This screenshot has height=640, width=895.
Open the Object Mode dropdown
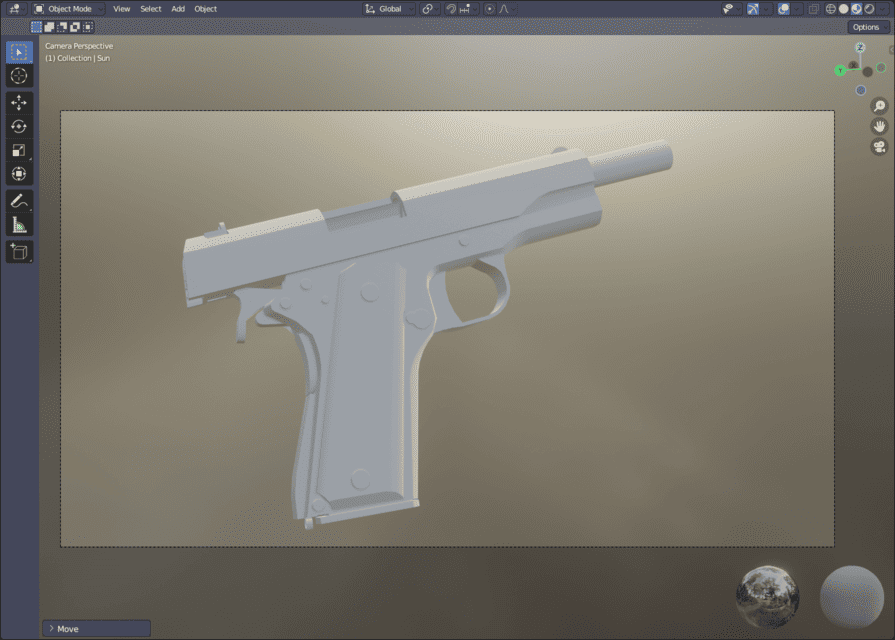click(68, 9)
